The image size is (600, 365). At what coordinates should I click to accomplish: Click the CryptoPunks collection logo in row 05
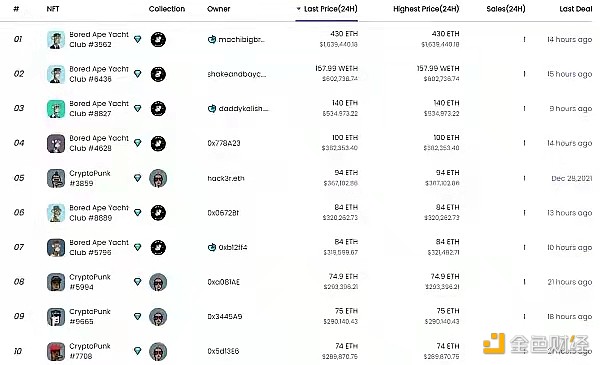158,178
